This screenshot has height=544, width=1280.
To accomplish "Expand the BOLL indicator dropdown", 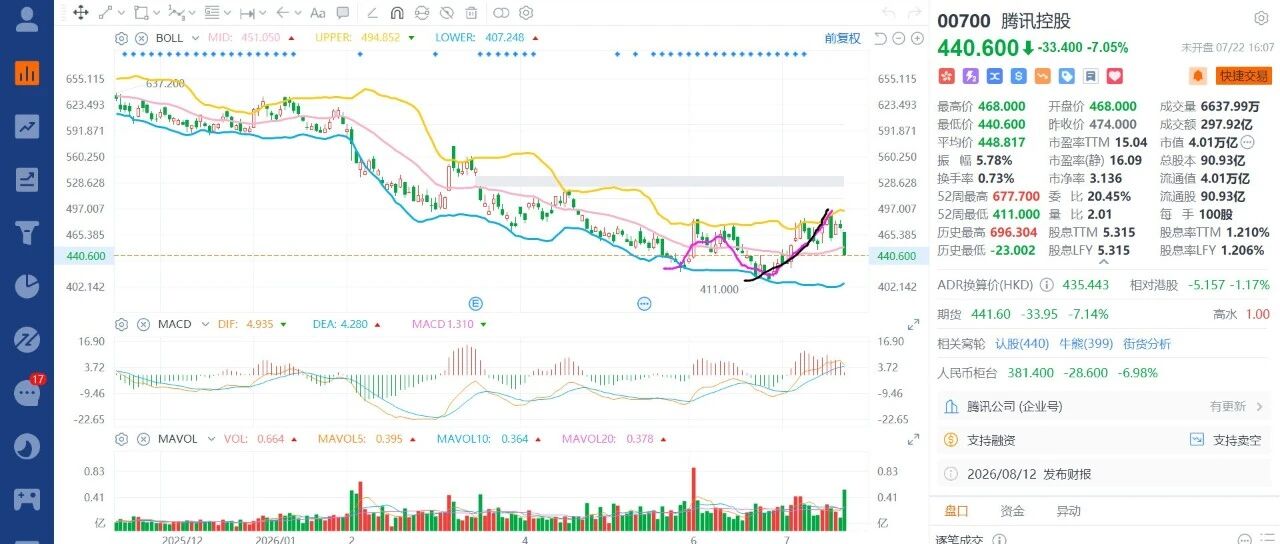I will click(x=194, y=38).
